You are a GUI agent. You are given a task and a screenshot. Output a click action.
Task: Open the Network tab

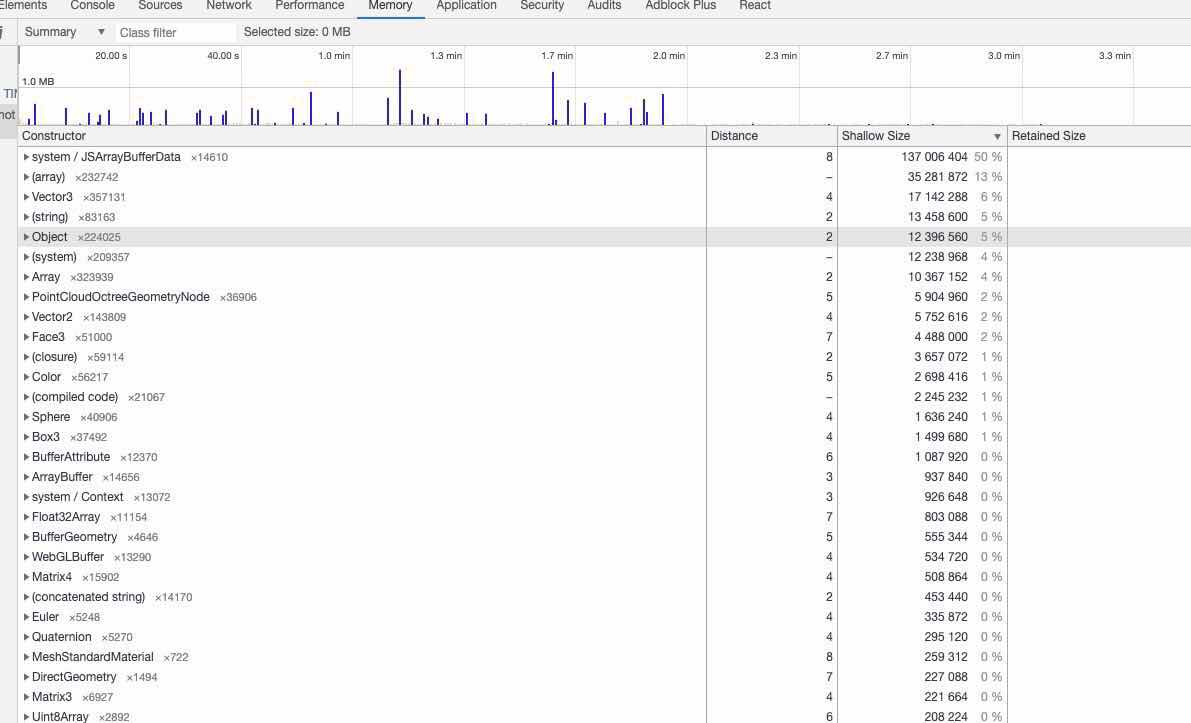(x=229, y=5)
